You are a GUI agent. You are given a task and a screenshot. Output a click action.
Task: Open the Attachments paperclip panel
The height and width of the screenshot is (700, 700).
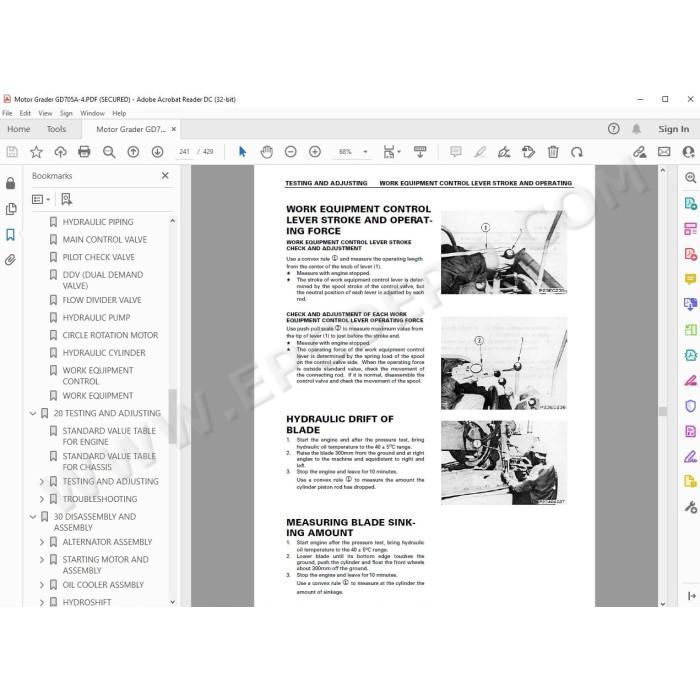[x=10, y=260]
